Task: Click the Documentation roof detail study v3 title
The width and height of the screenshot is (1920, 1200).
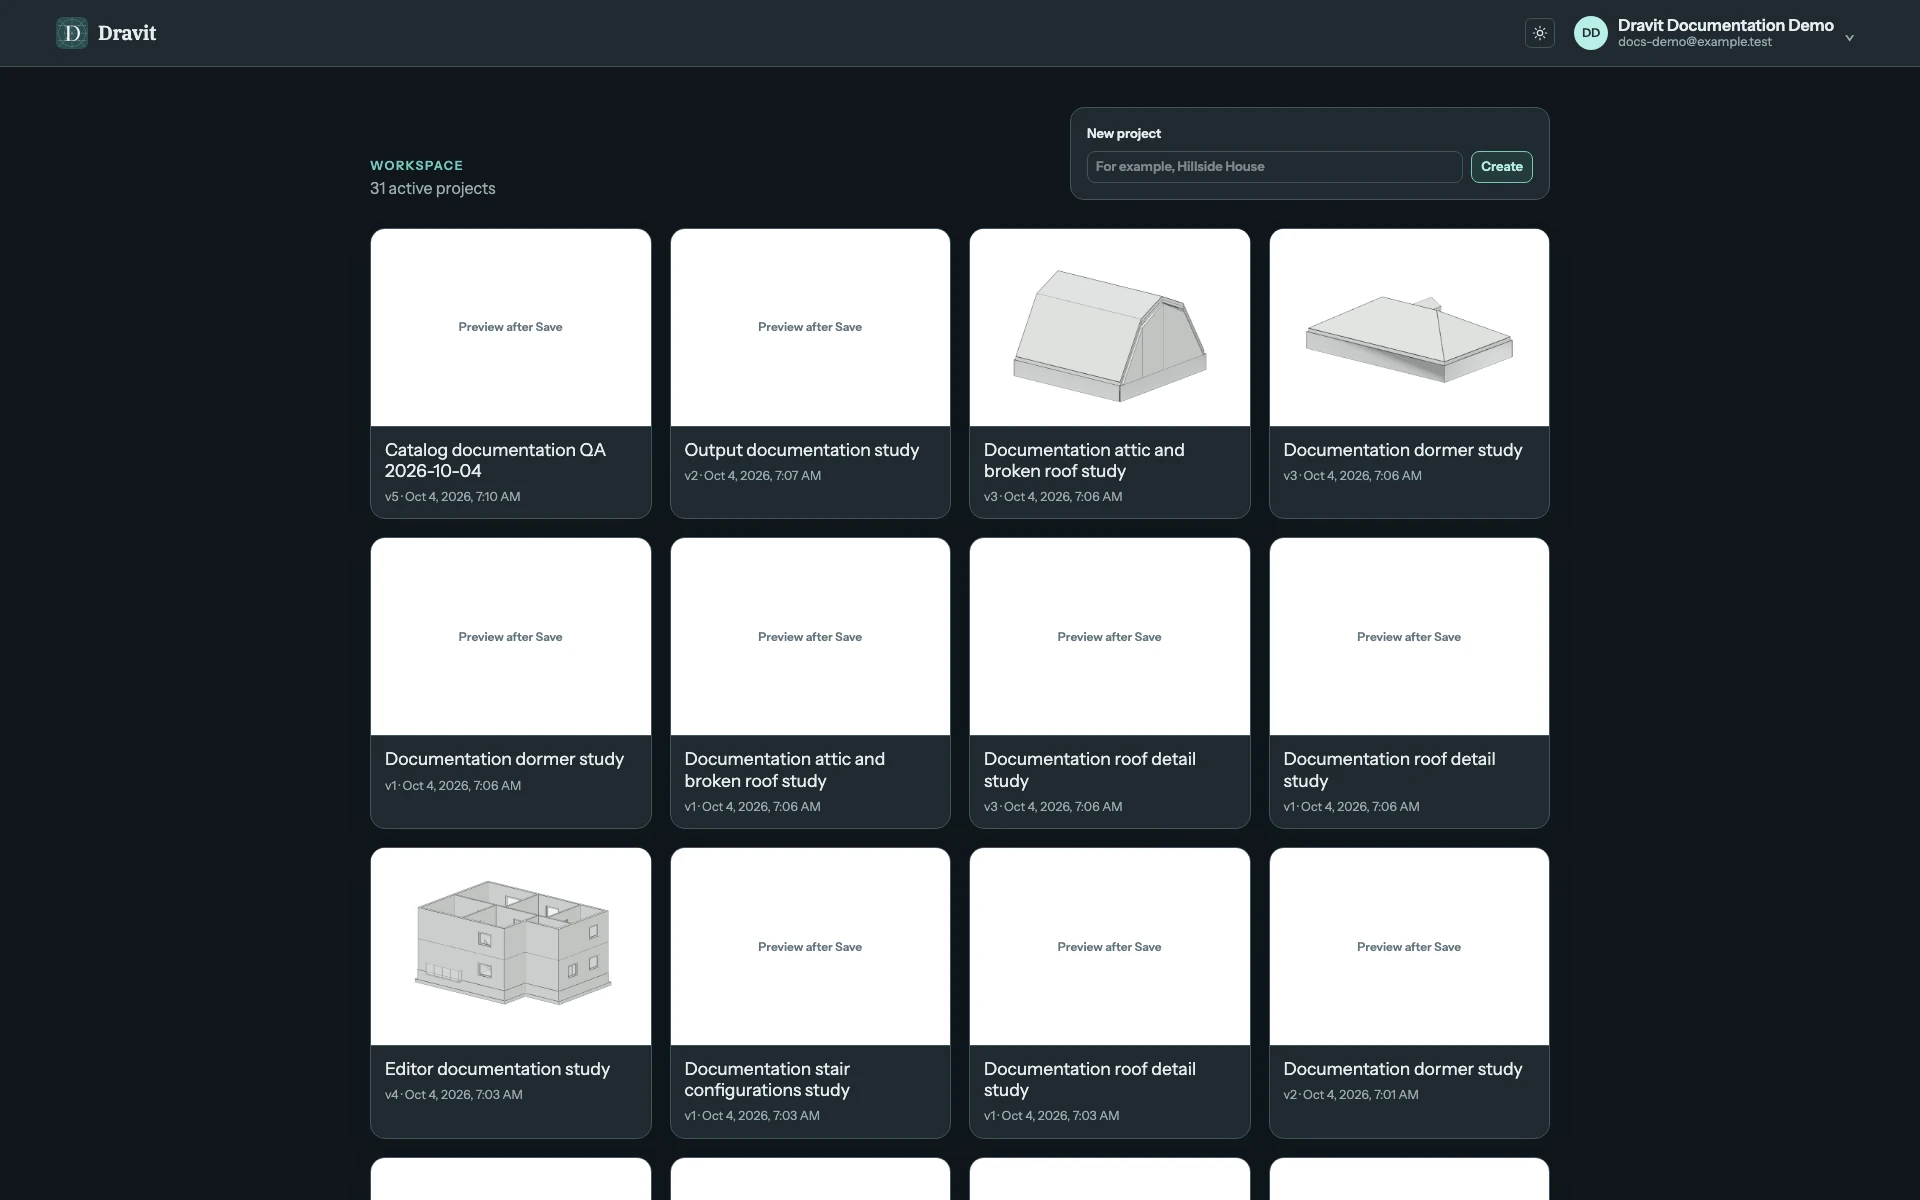Action: coord(1090,770)
